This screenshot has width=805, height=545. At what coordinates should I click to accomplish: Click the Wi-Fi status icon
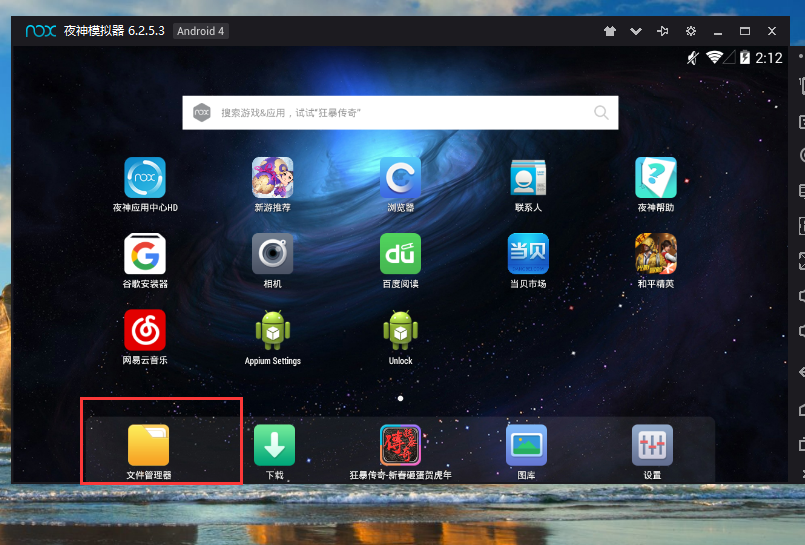coord(714,57)
